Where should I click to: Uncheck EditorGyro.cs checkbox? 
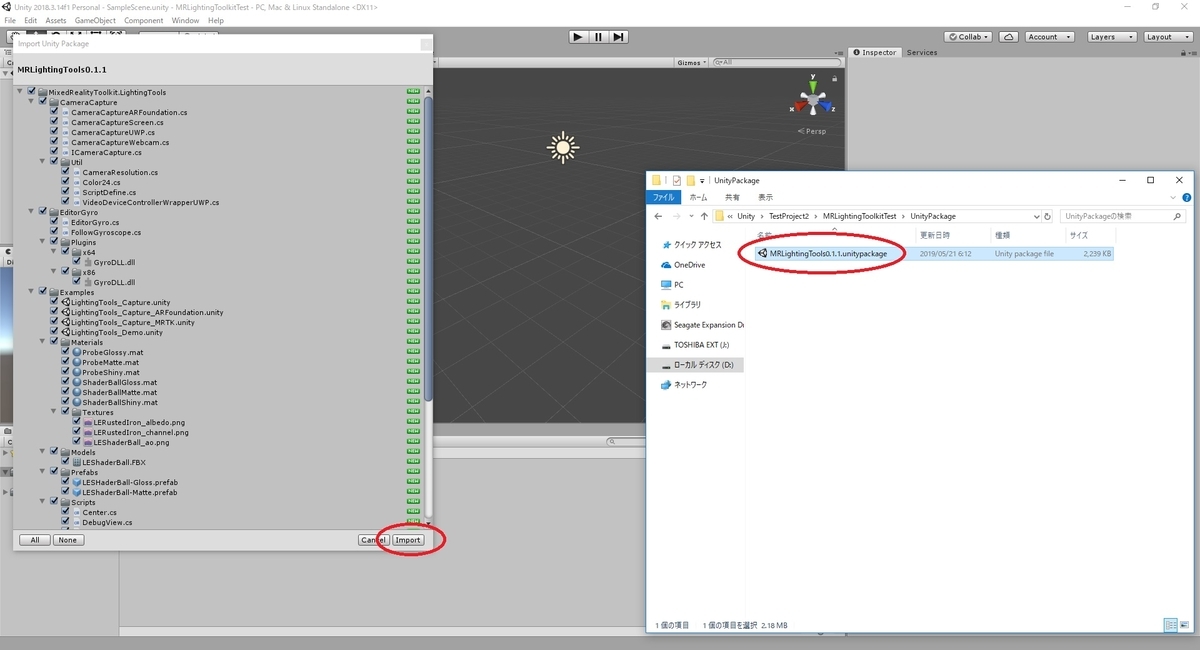point(54,222)
